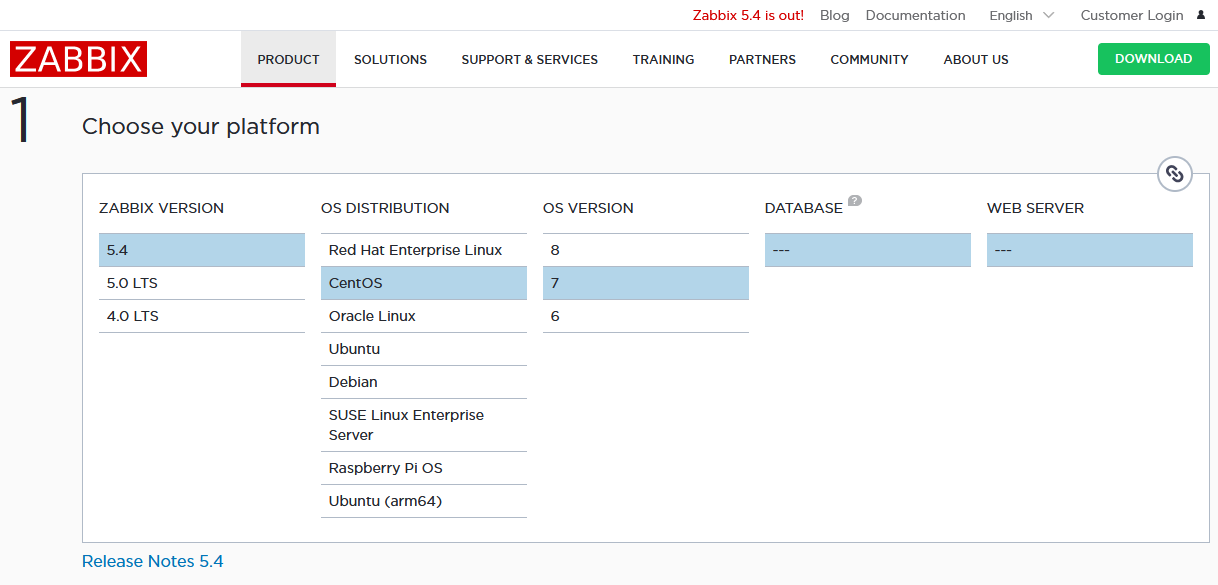Click the Customer Login user icon
1218x585 pixels.
point(1201,15)
